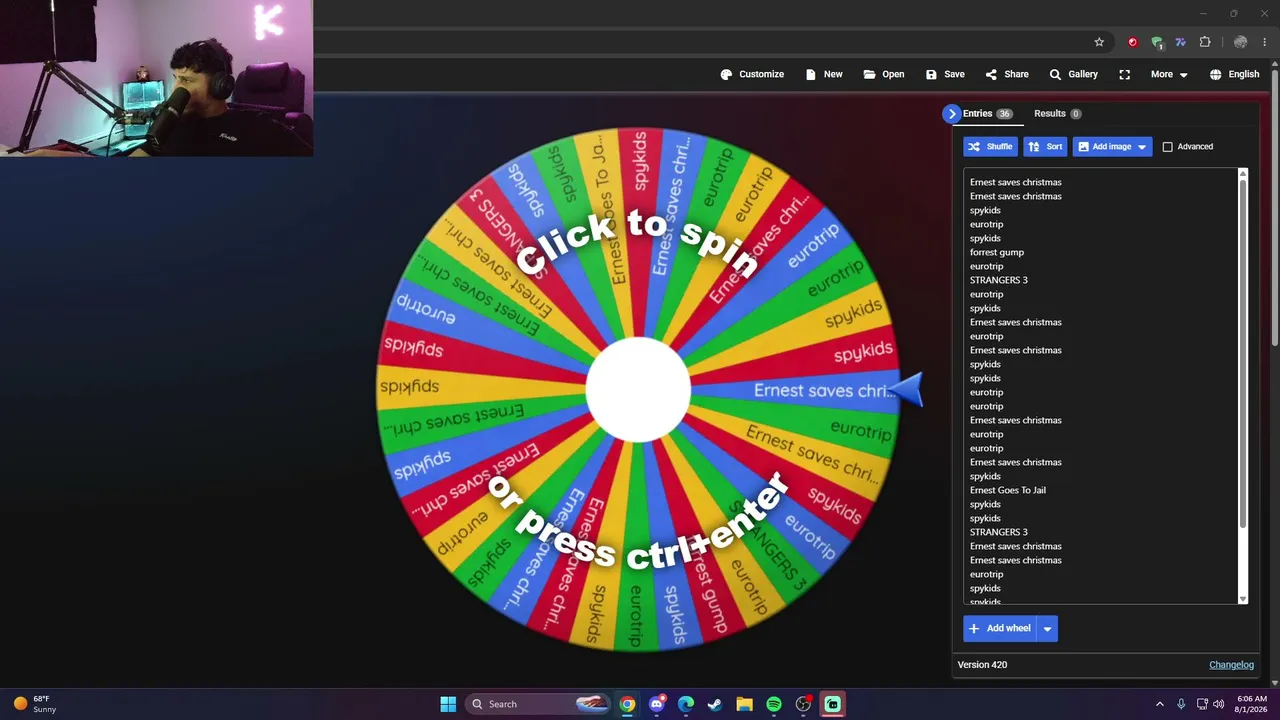Click the Add wheel button

(x=1000, y=628)
